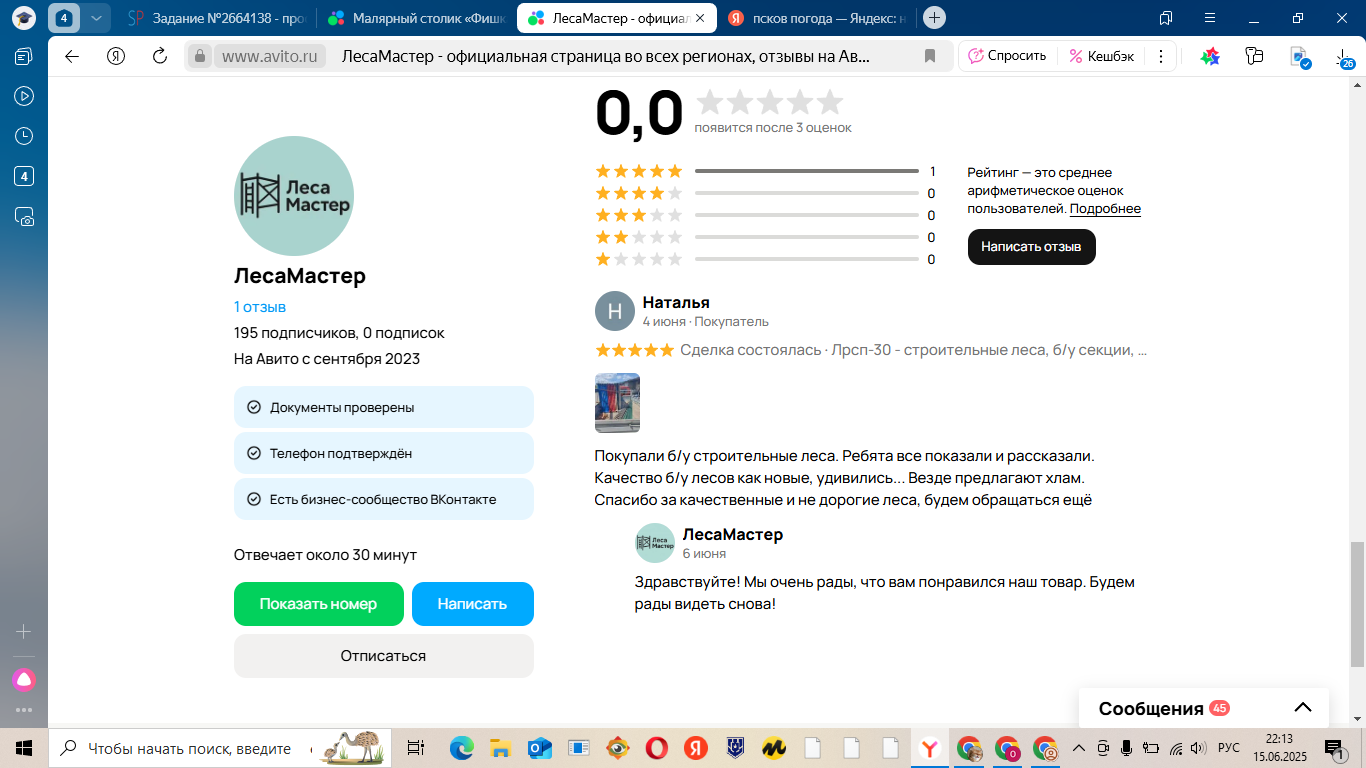
Task: Open the Alice assistant icon in the sidebar
Action: (x=23, y=680)
